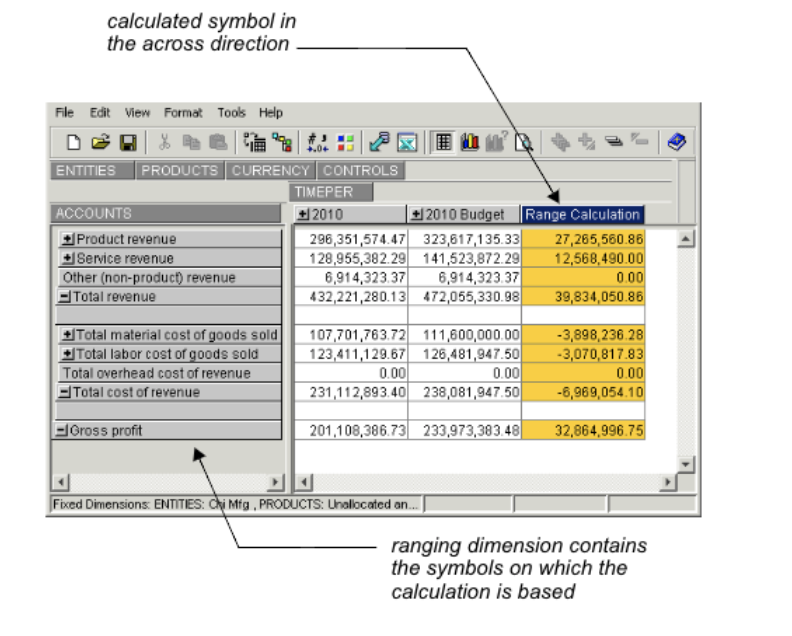Click the Open folder icon

(100, 143)
